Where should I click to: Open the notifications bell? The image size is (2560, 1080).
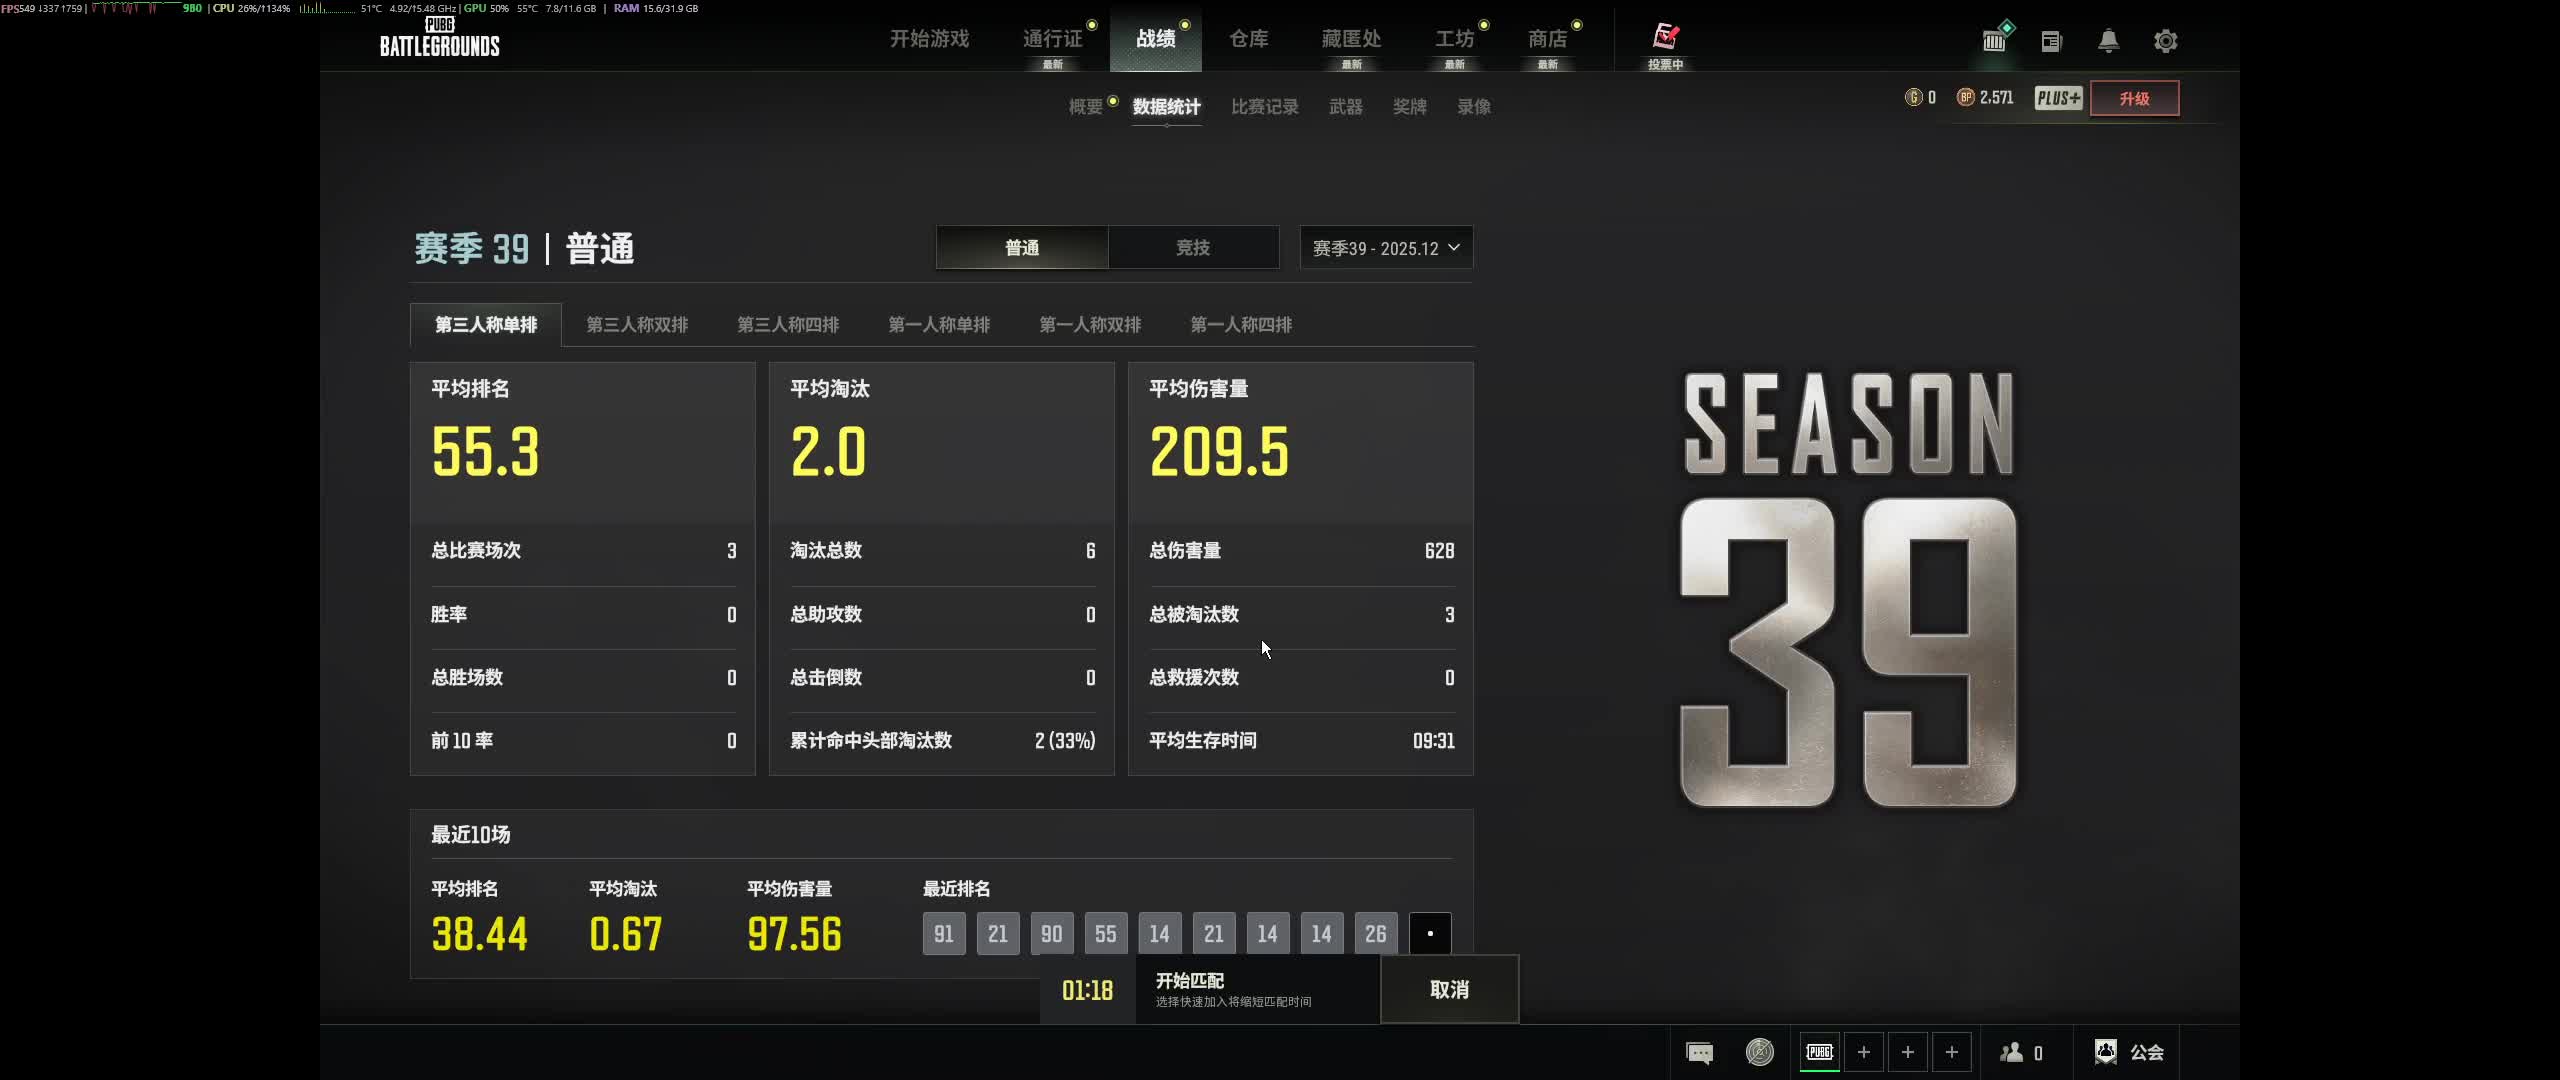coord(2108,41)
